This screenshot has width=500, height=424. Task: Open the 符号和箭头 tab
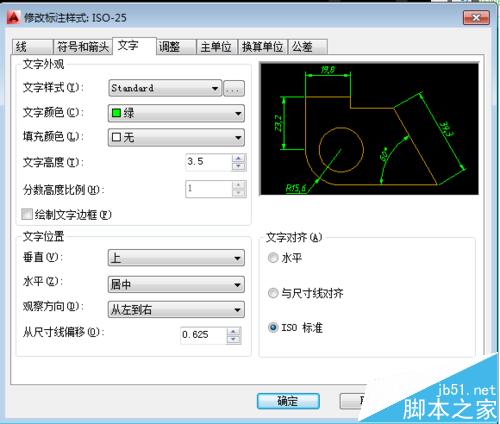[x=83, y=47]
